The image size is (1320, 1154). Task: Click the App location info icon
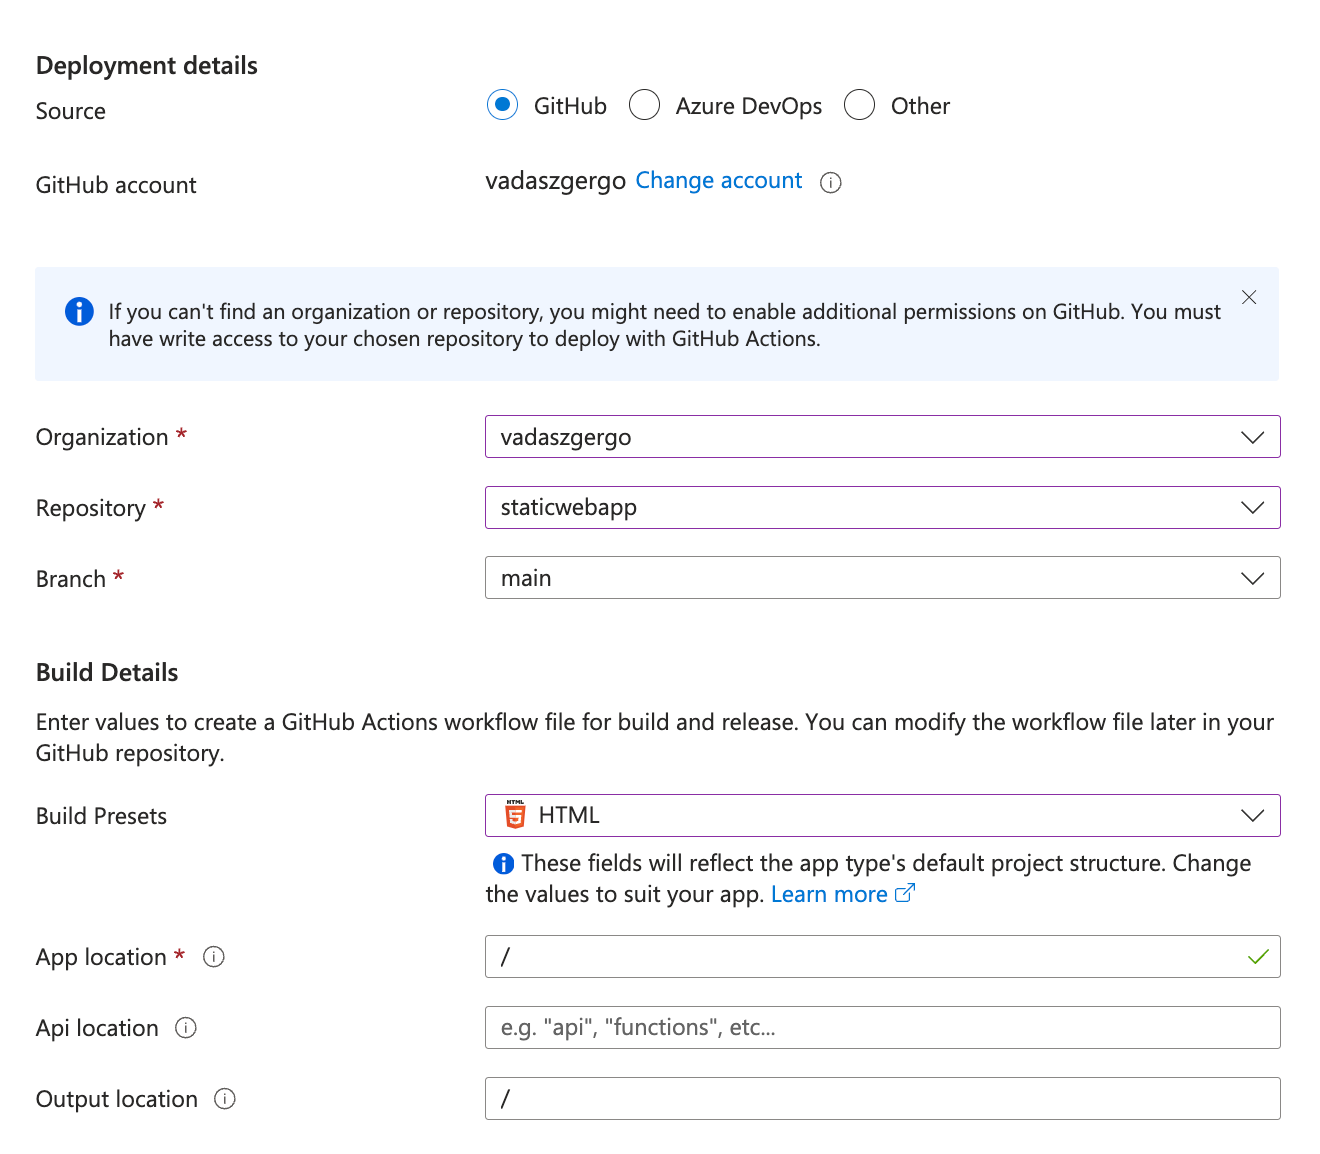(214, 957)
